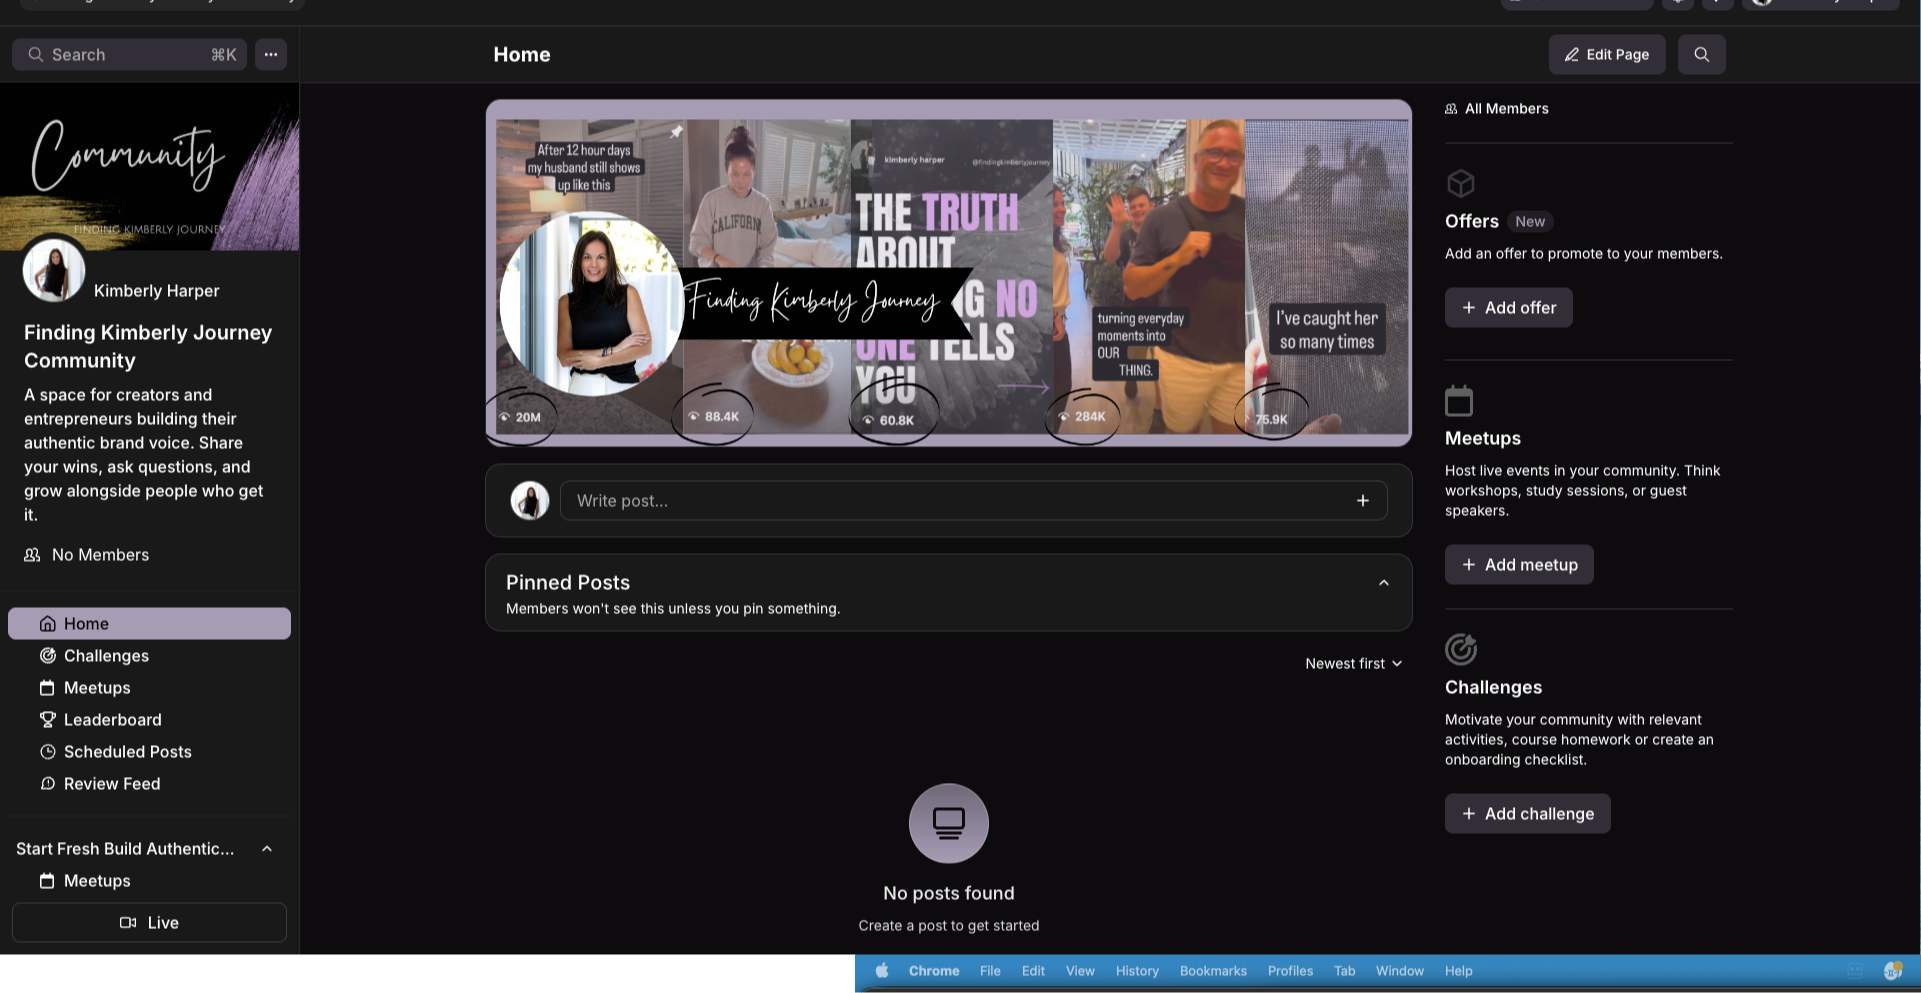Open the View menu
The height and width of the screenshot is (993, 1921).
pyautogui.click(x=1080, y=971)
